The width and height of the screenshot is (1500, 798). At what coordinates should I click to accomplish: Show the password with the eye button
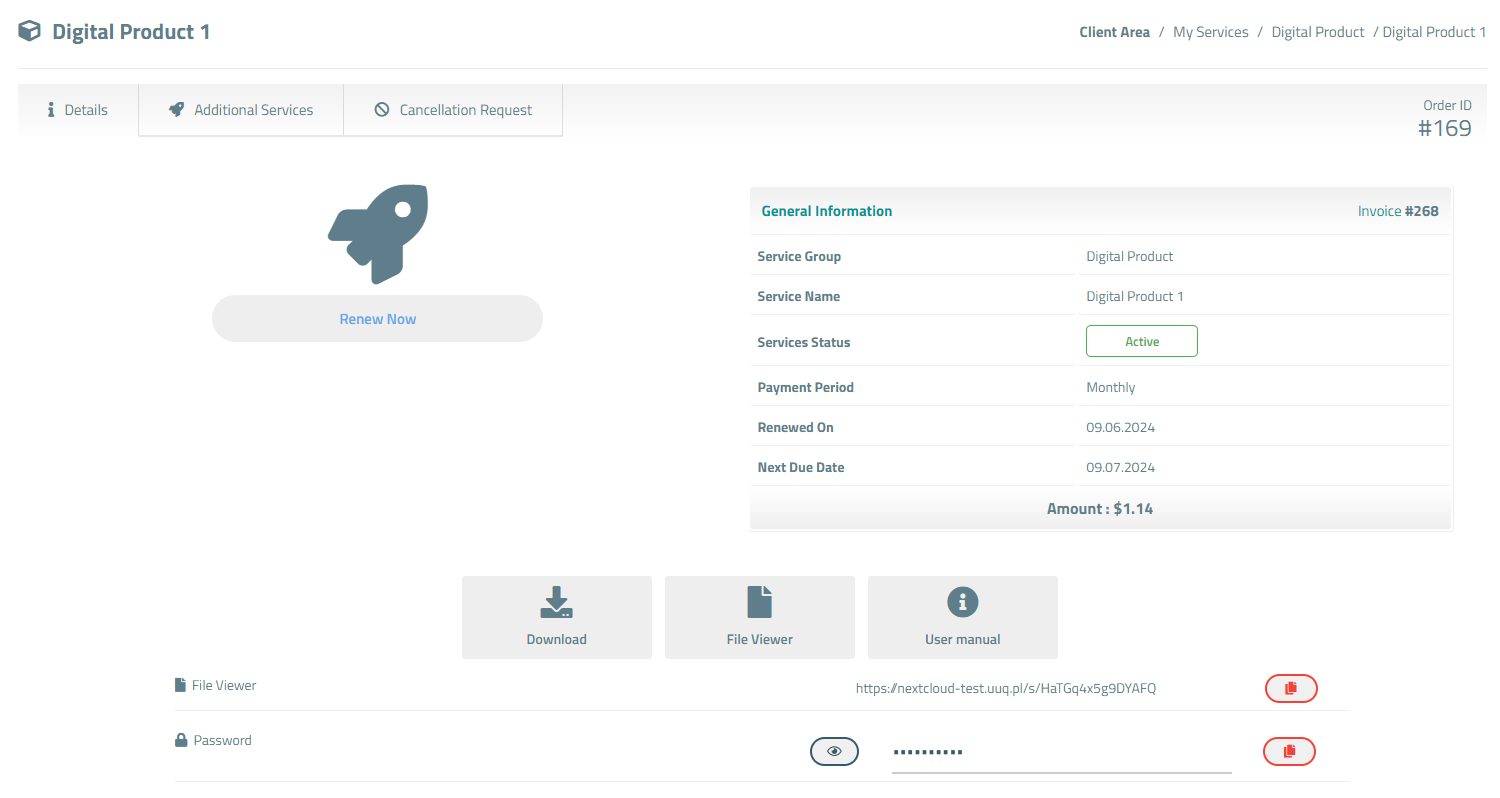tap(834, 751)
